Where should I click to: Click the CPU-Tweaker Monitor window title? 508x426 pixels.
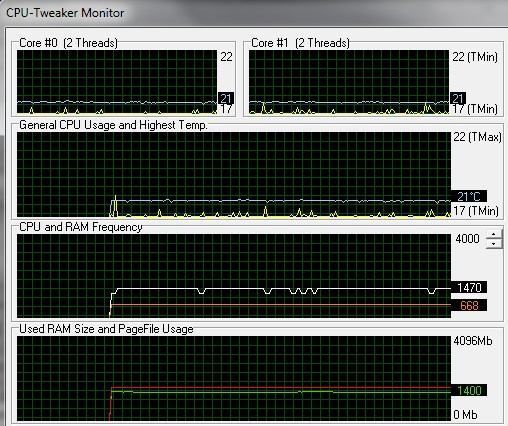(x=65, y=13)
